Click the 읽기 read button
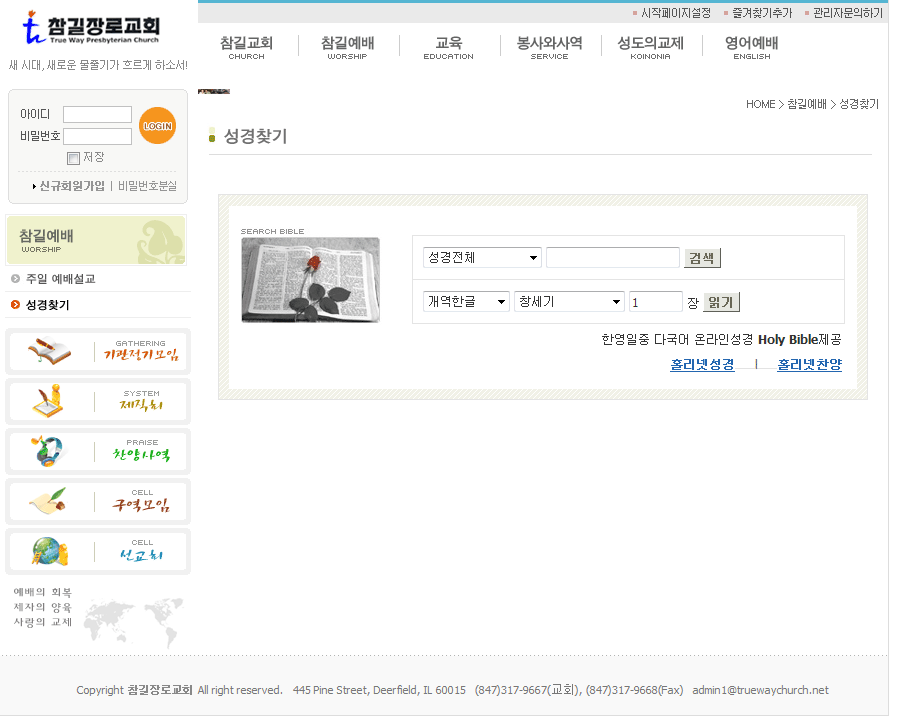 721,302
